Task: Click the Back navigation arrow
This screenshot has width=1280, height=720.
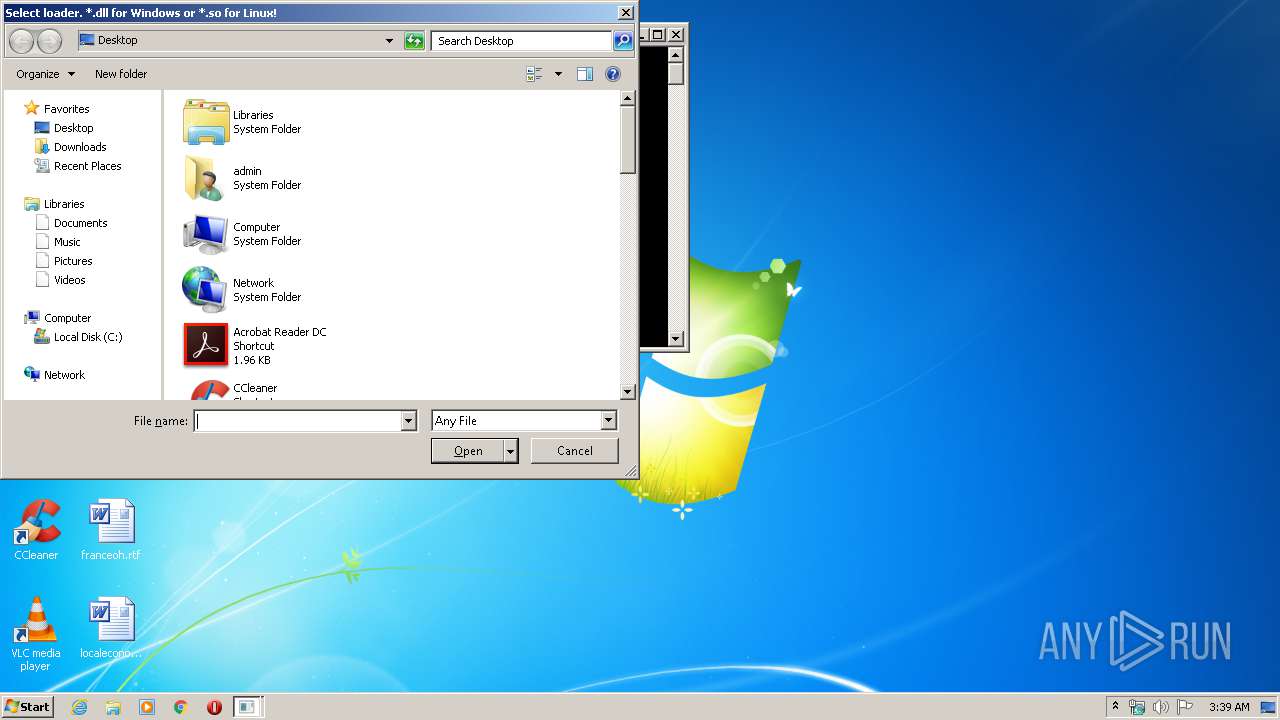Action: (22, 41)
